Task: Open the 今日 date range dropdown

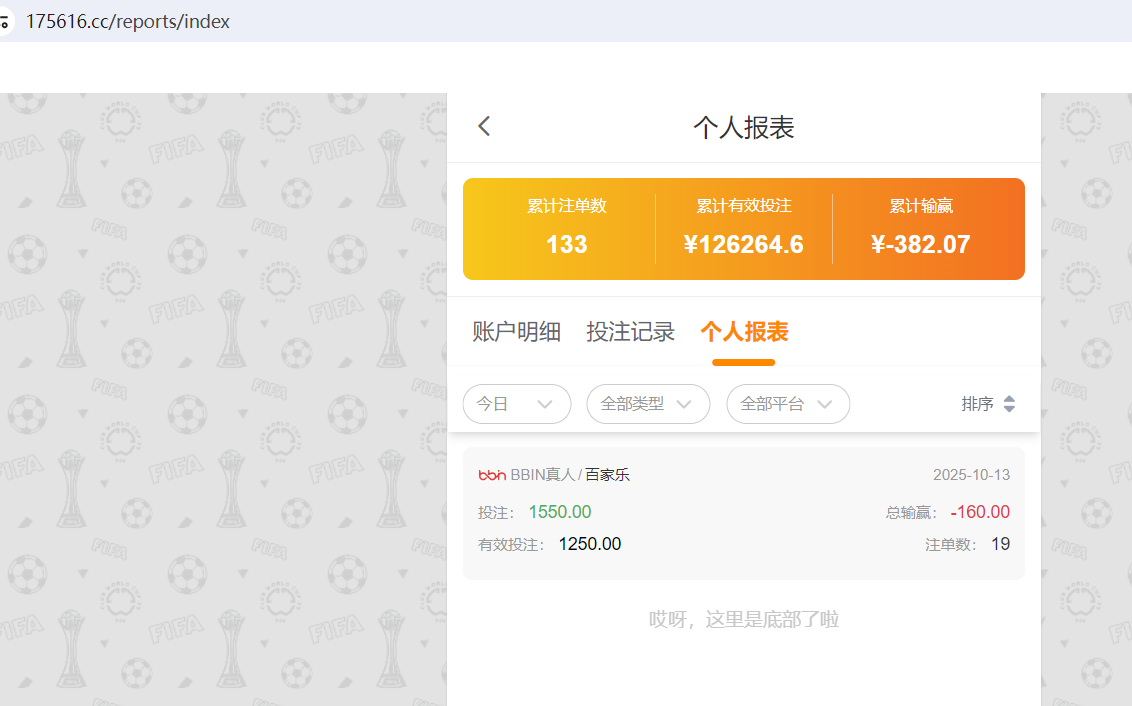Action: pyautogui.click(x=517, y=403)
